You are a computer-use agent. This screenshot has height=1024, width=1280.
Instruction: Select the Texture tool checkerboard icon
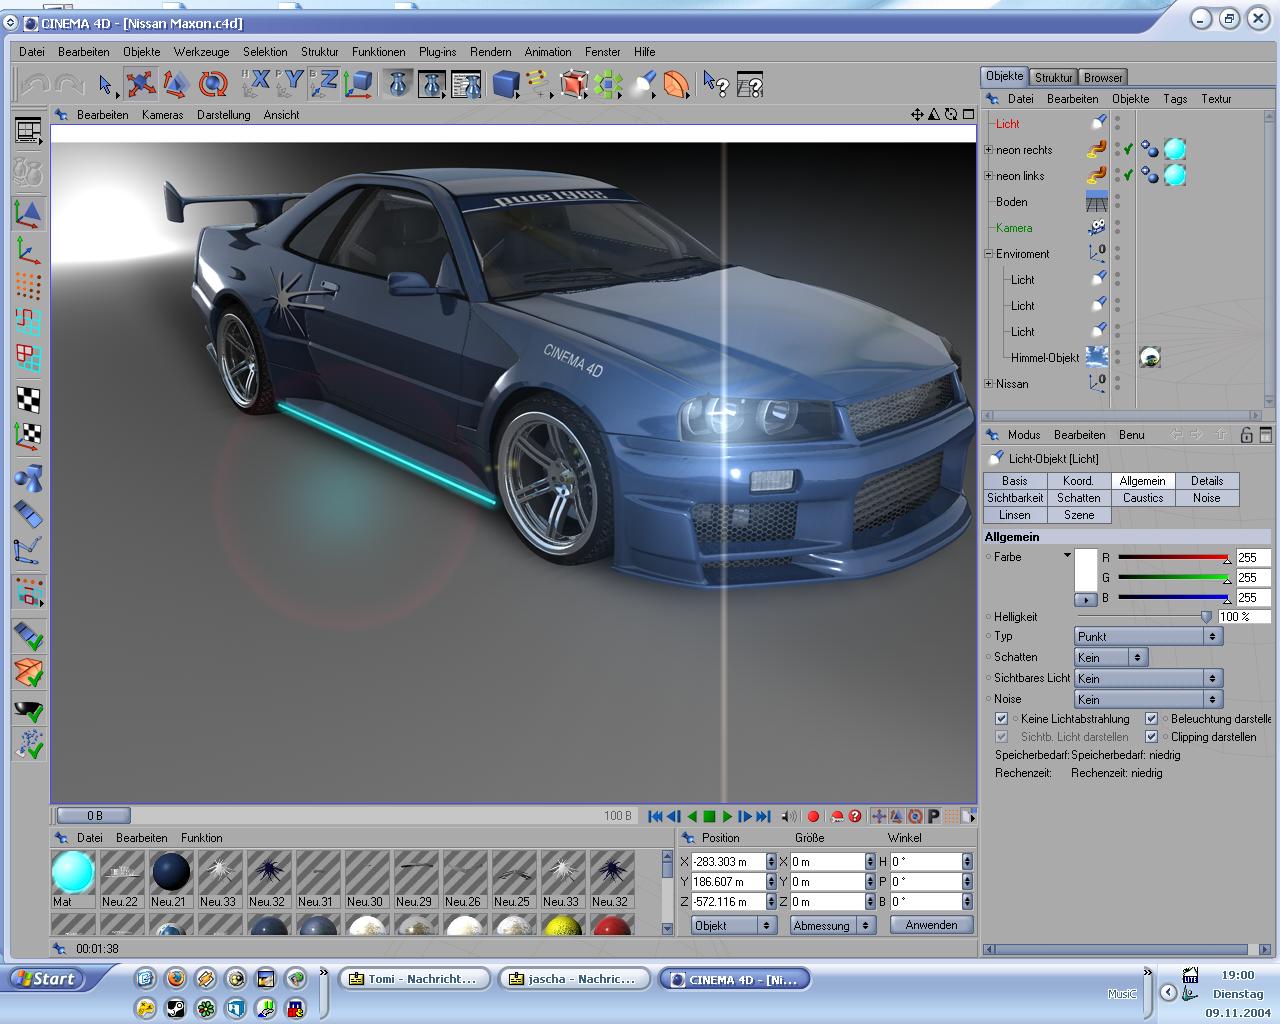(x=28, y=399)
